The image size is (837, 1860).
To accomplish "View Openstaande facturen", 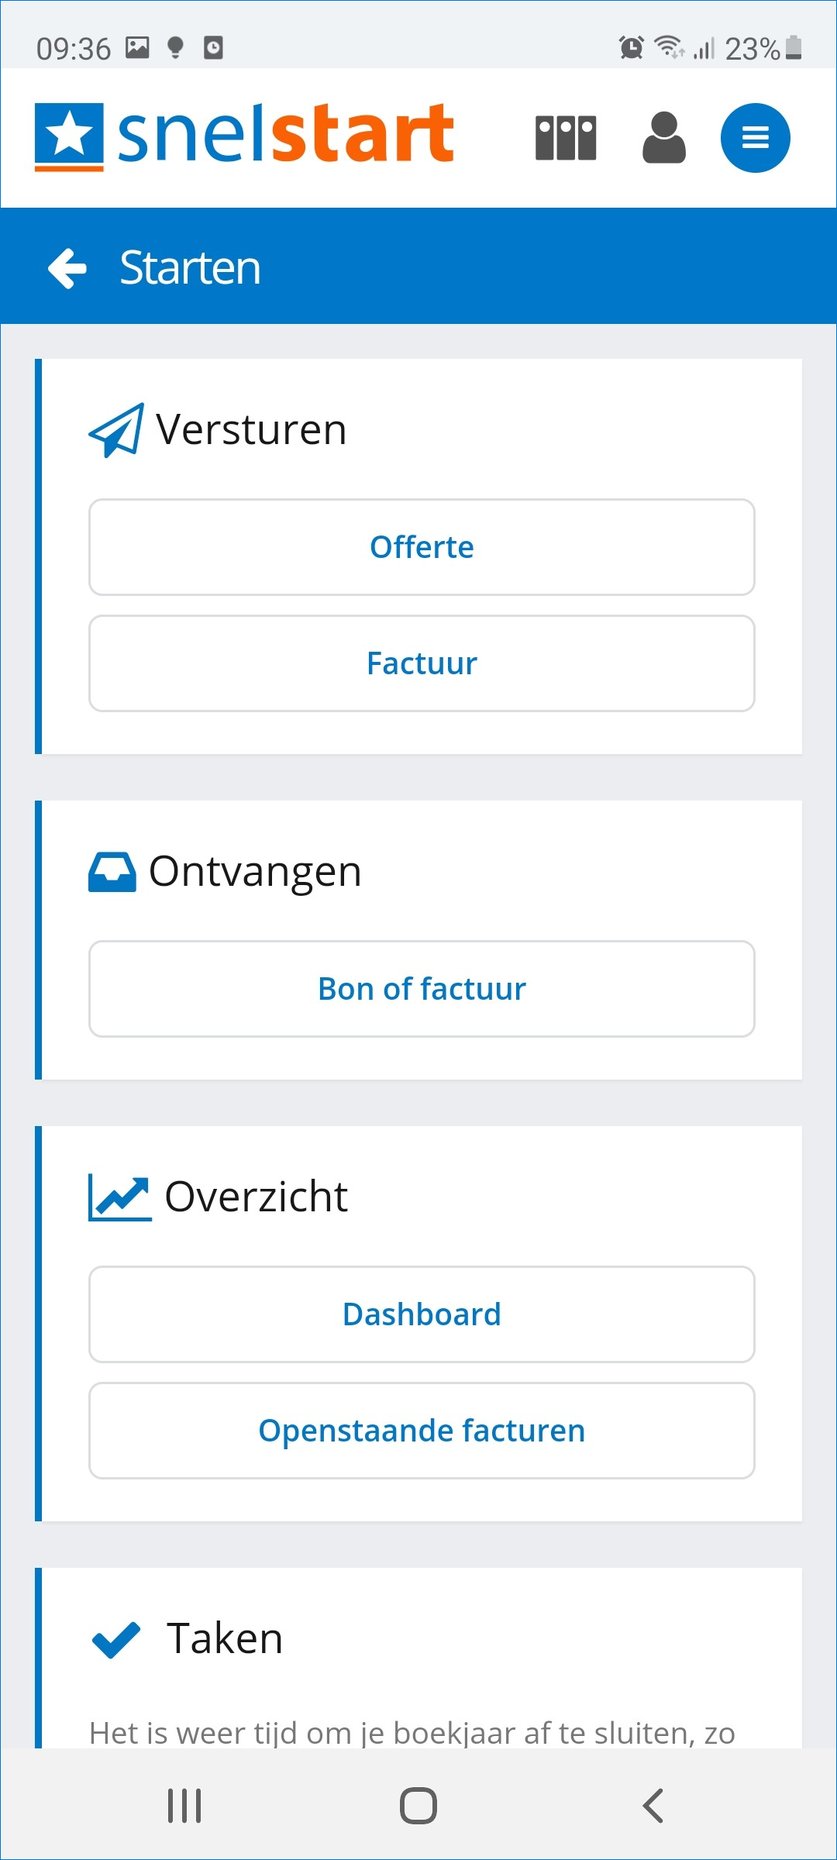I will (x=422, y=1430).
